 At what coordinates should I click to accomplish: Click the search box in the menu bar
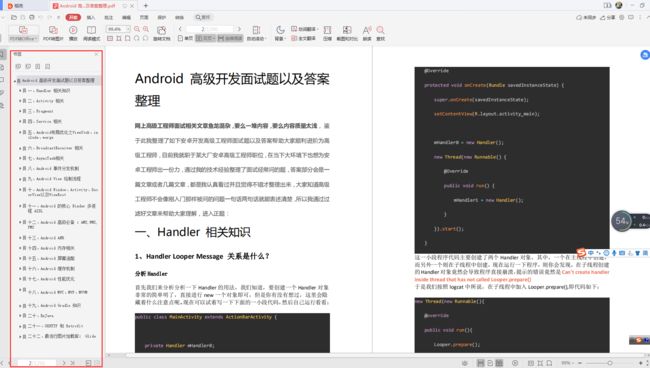203,17
